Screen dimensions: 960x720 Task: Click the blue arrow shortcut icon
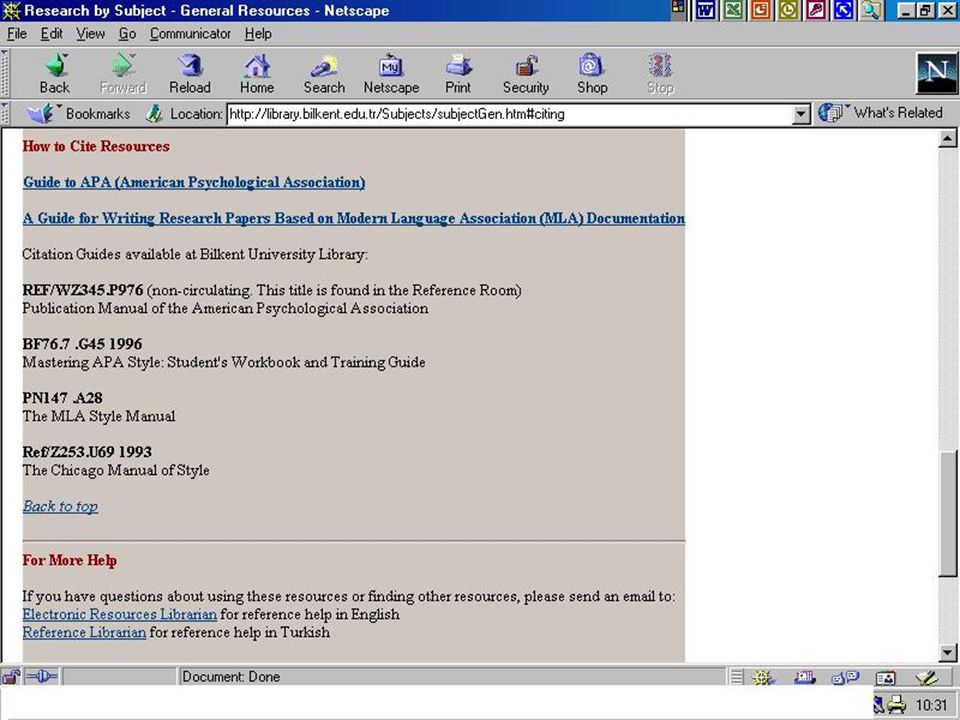pos(843,10)
